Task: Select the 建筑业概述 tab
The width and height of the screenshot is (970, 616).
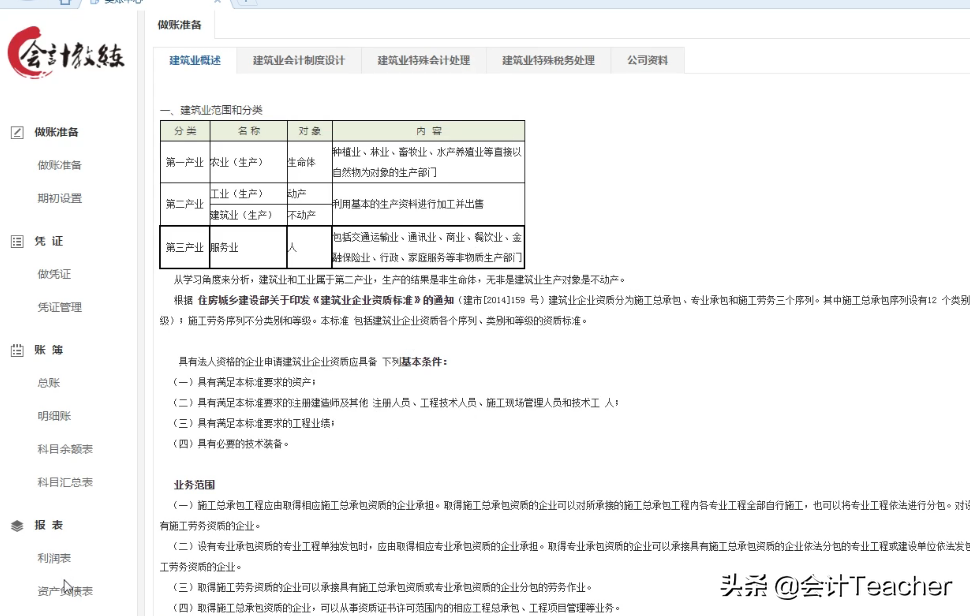Action: coord(194,60)
